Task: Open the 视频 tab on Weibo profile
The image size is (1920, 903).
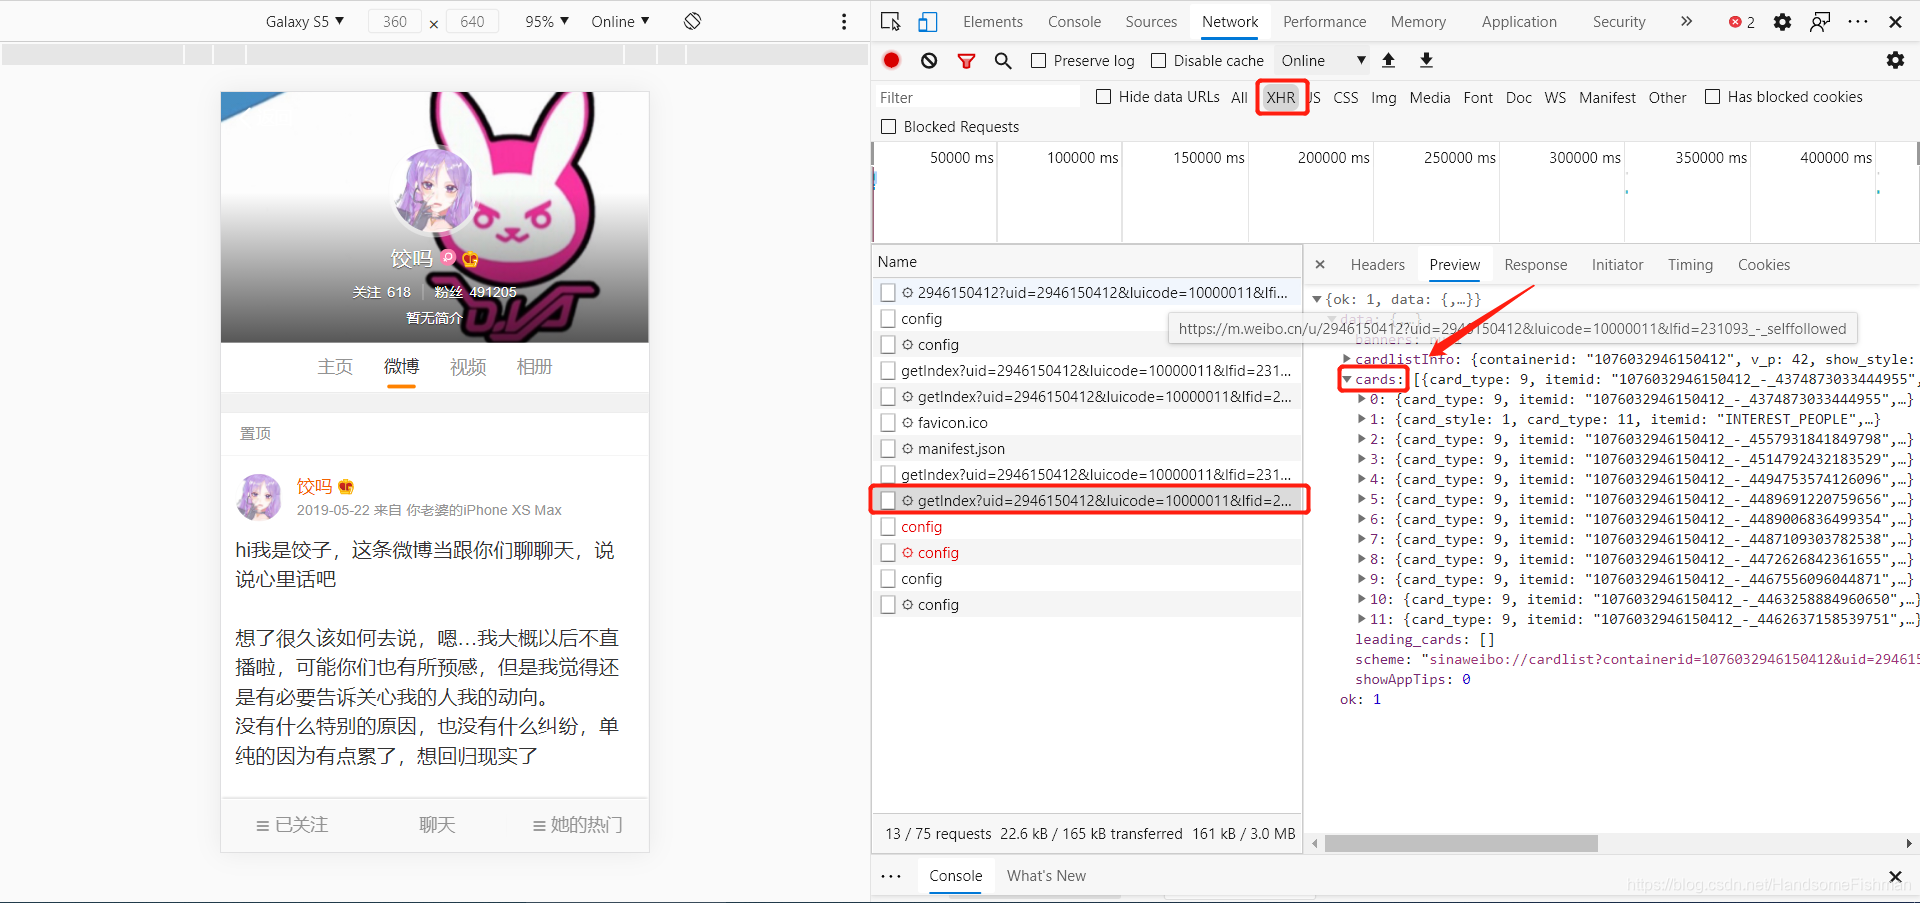Action: pyautogui.click(x=468, y=367)
